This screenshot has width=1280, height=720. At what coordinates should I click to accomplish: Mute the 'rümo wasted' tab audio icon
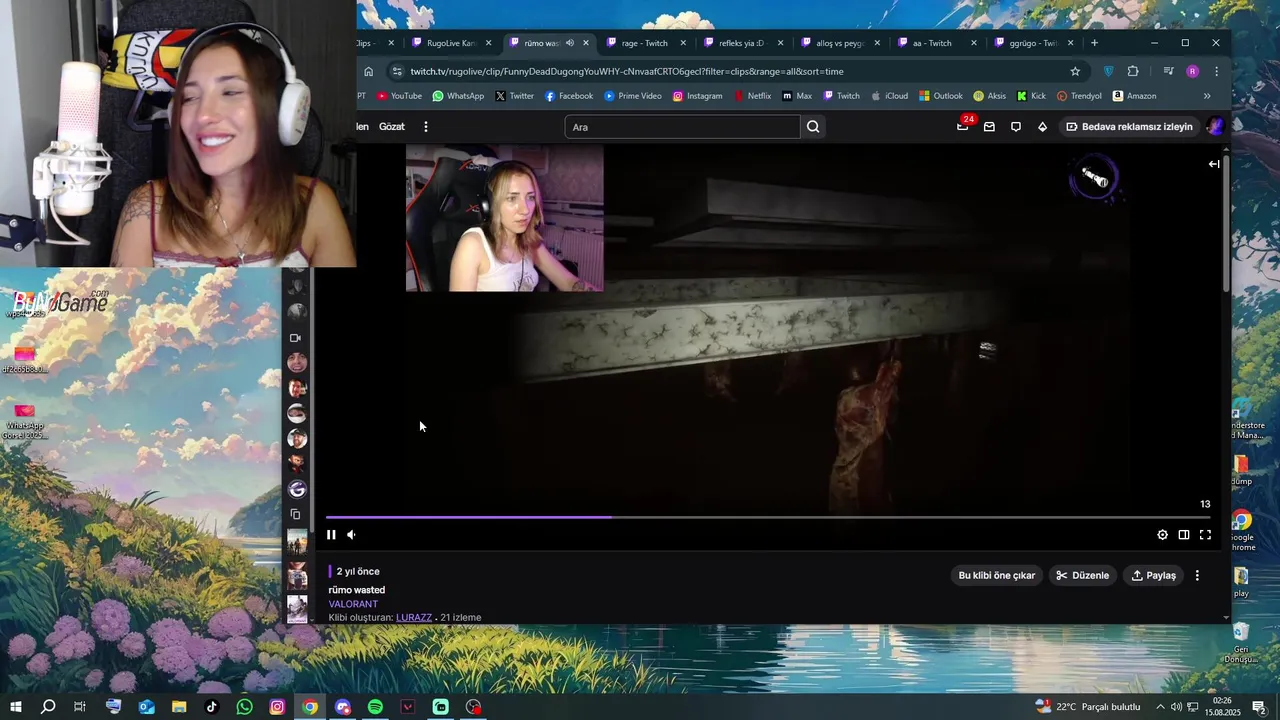569,43
